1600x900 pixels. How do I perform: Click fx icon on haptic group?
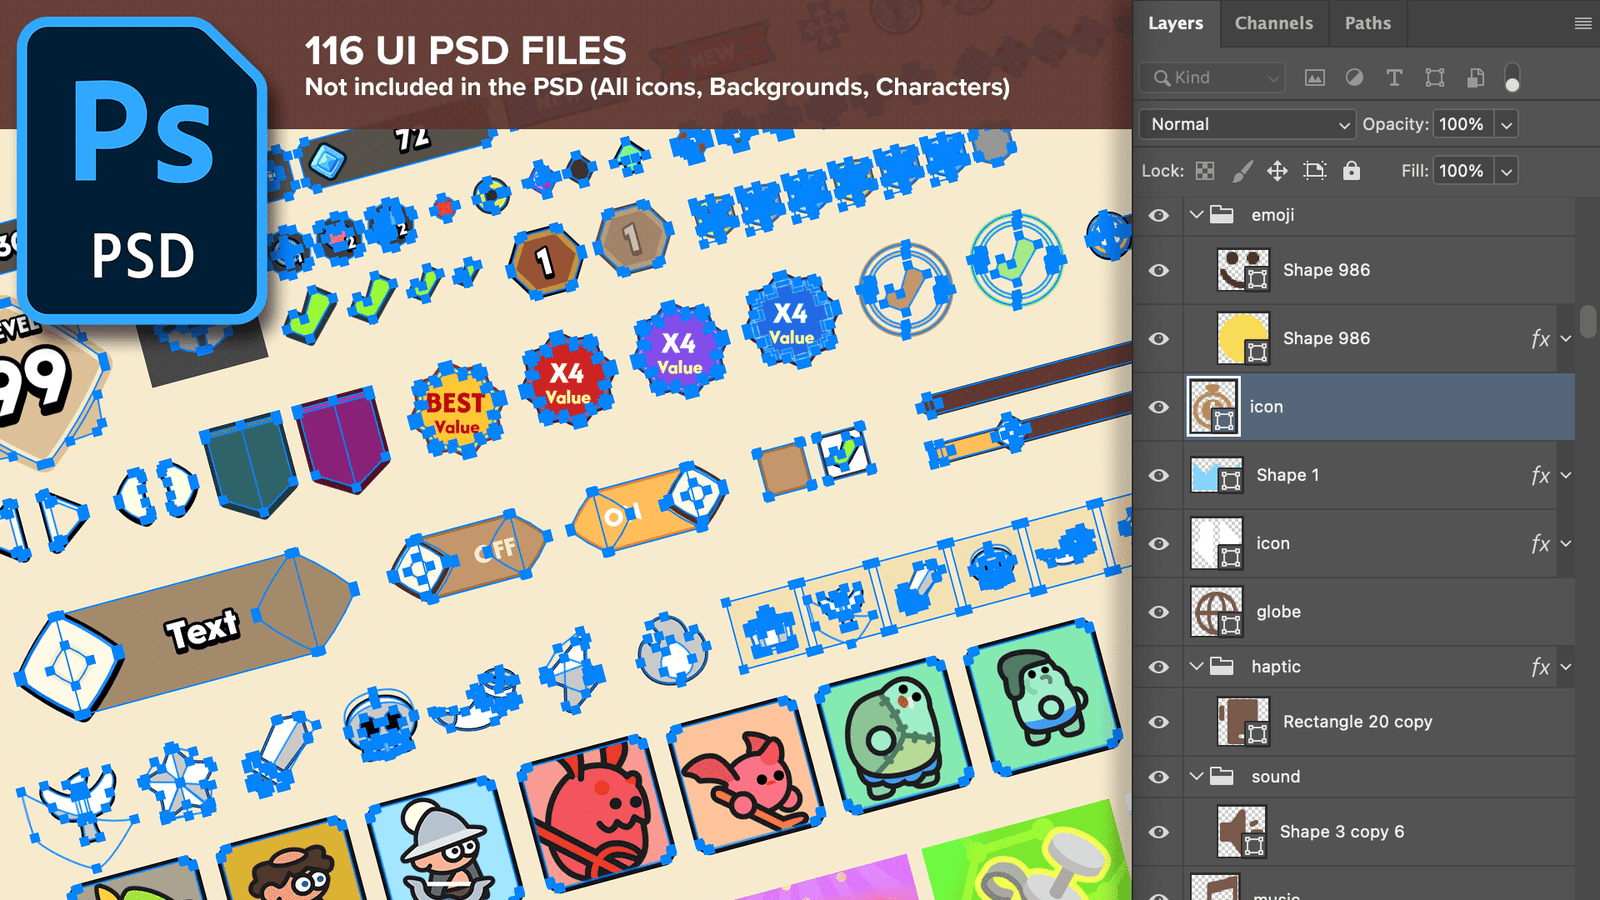point(1540,667)
